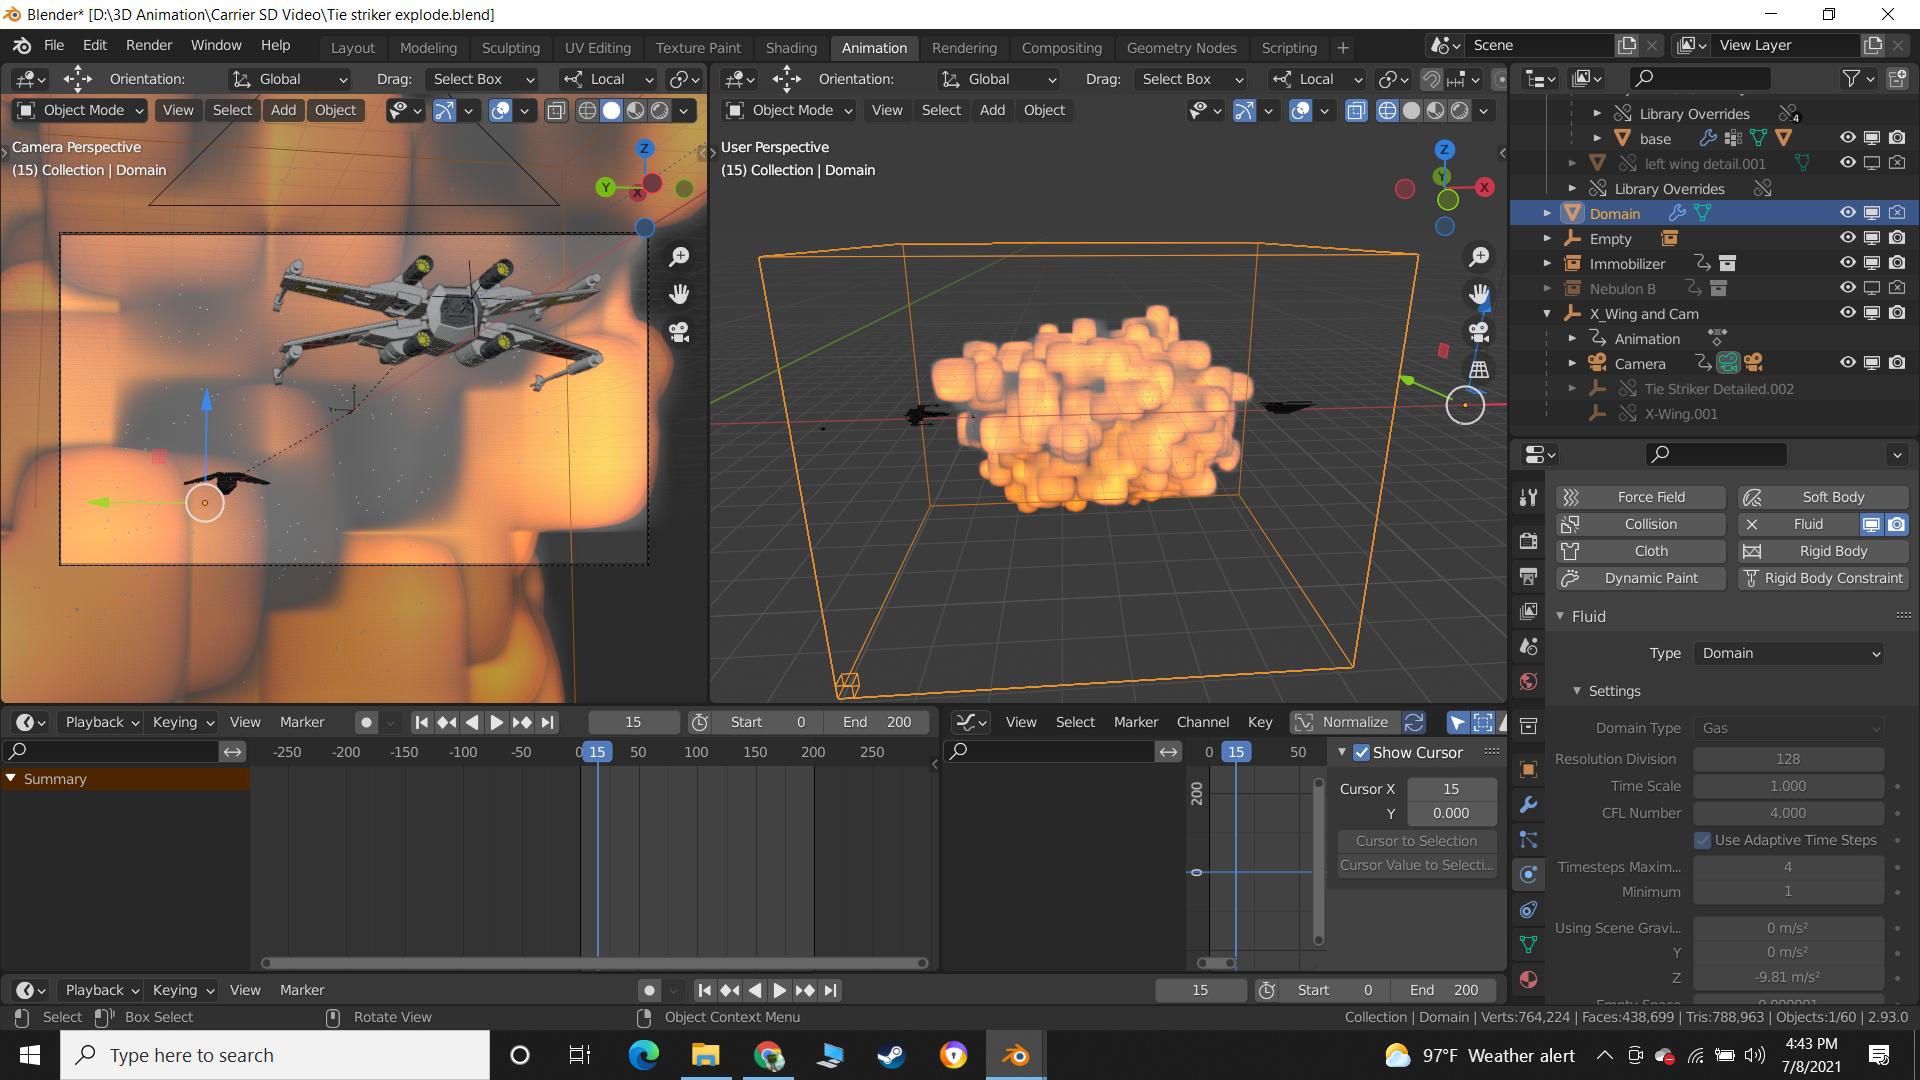Screen dimensions: 1920x1080
Task: Expand Domain item in outliner
Action: (1547, 213)
